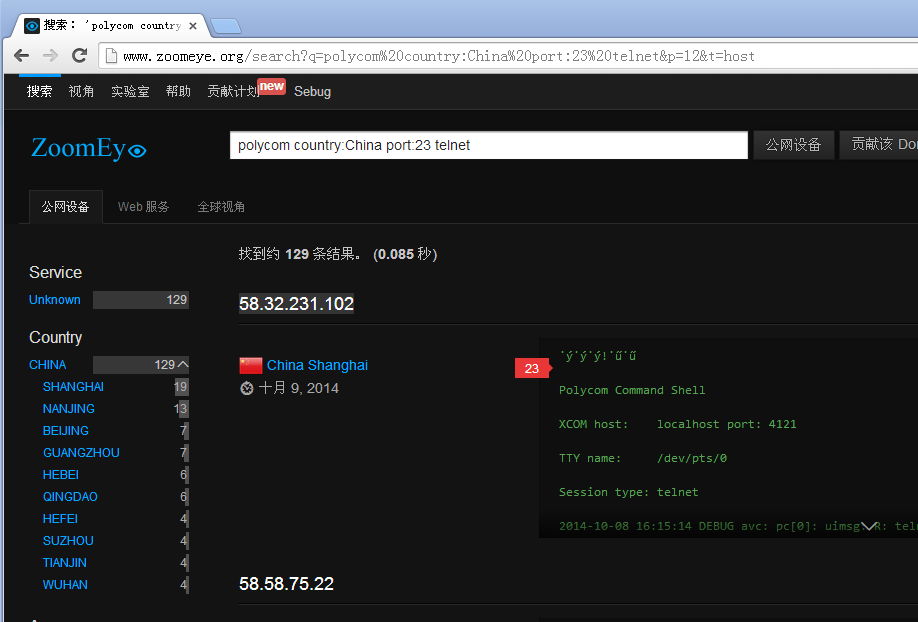Click the TTY name /dev/pts/0 line
918x622 pixels.
643,458
